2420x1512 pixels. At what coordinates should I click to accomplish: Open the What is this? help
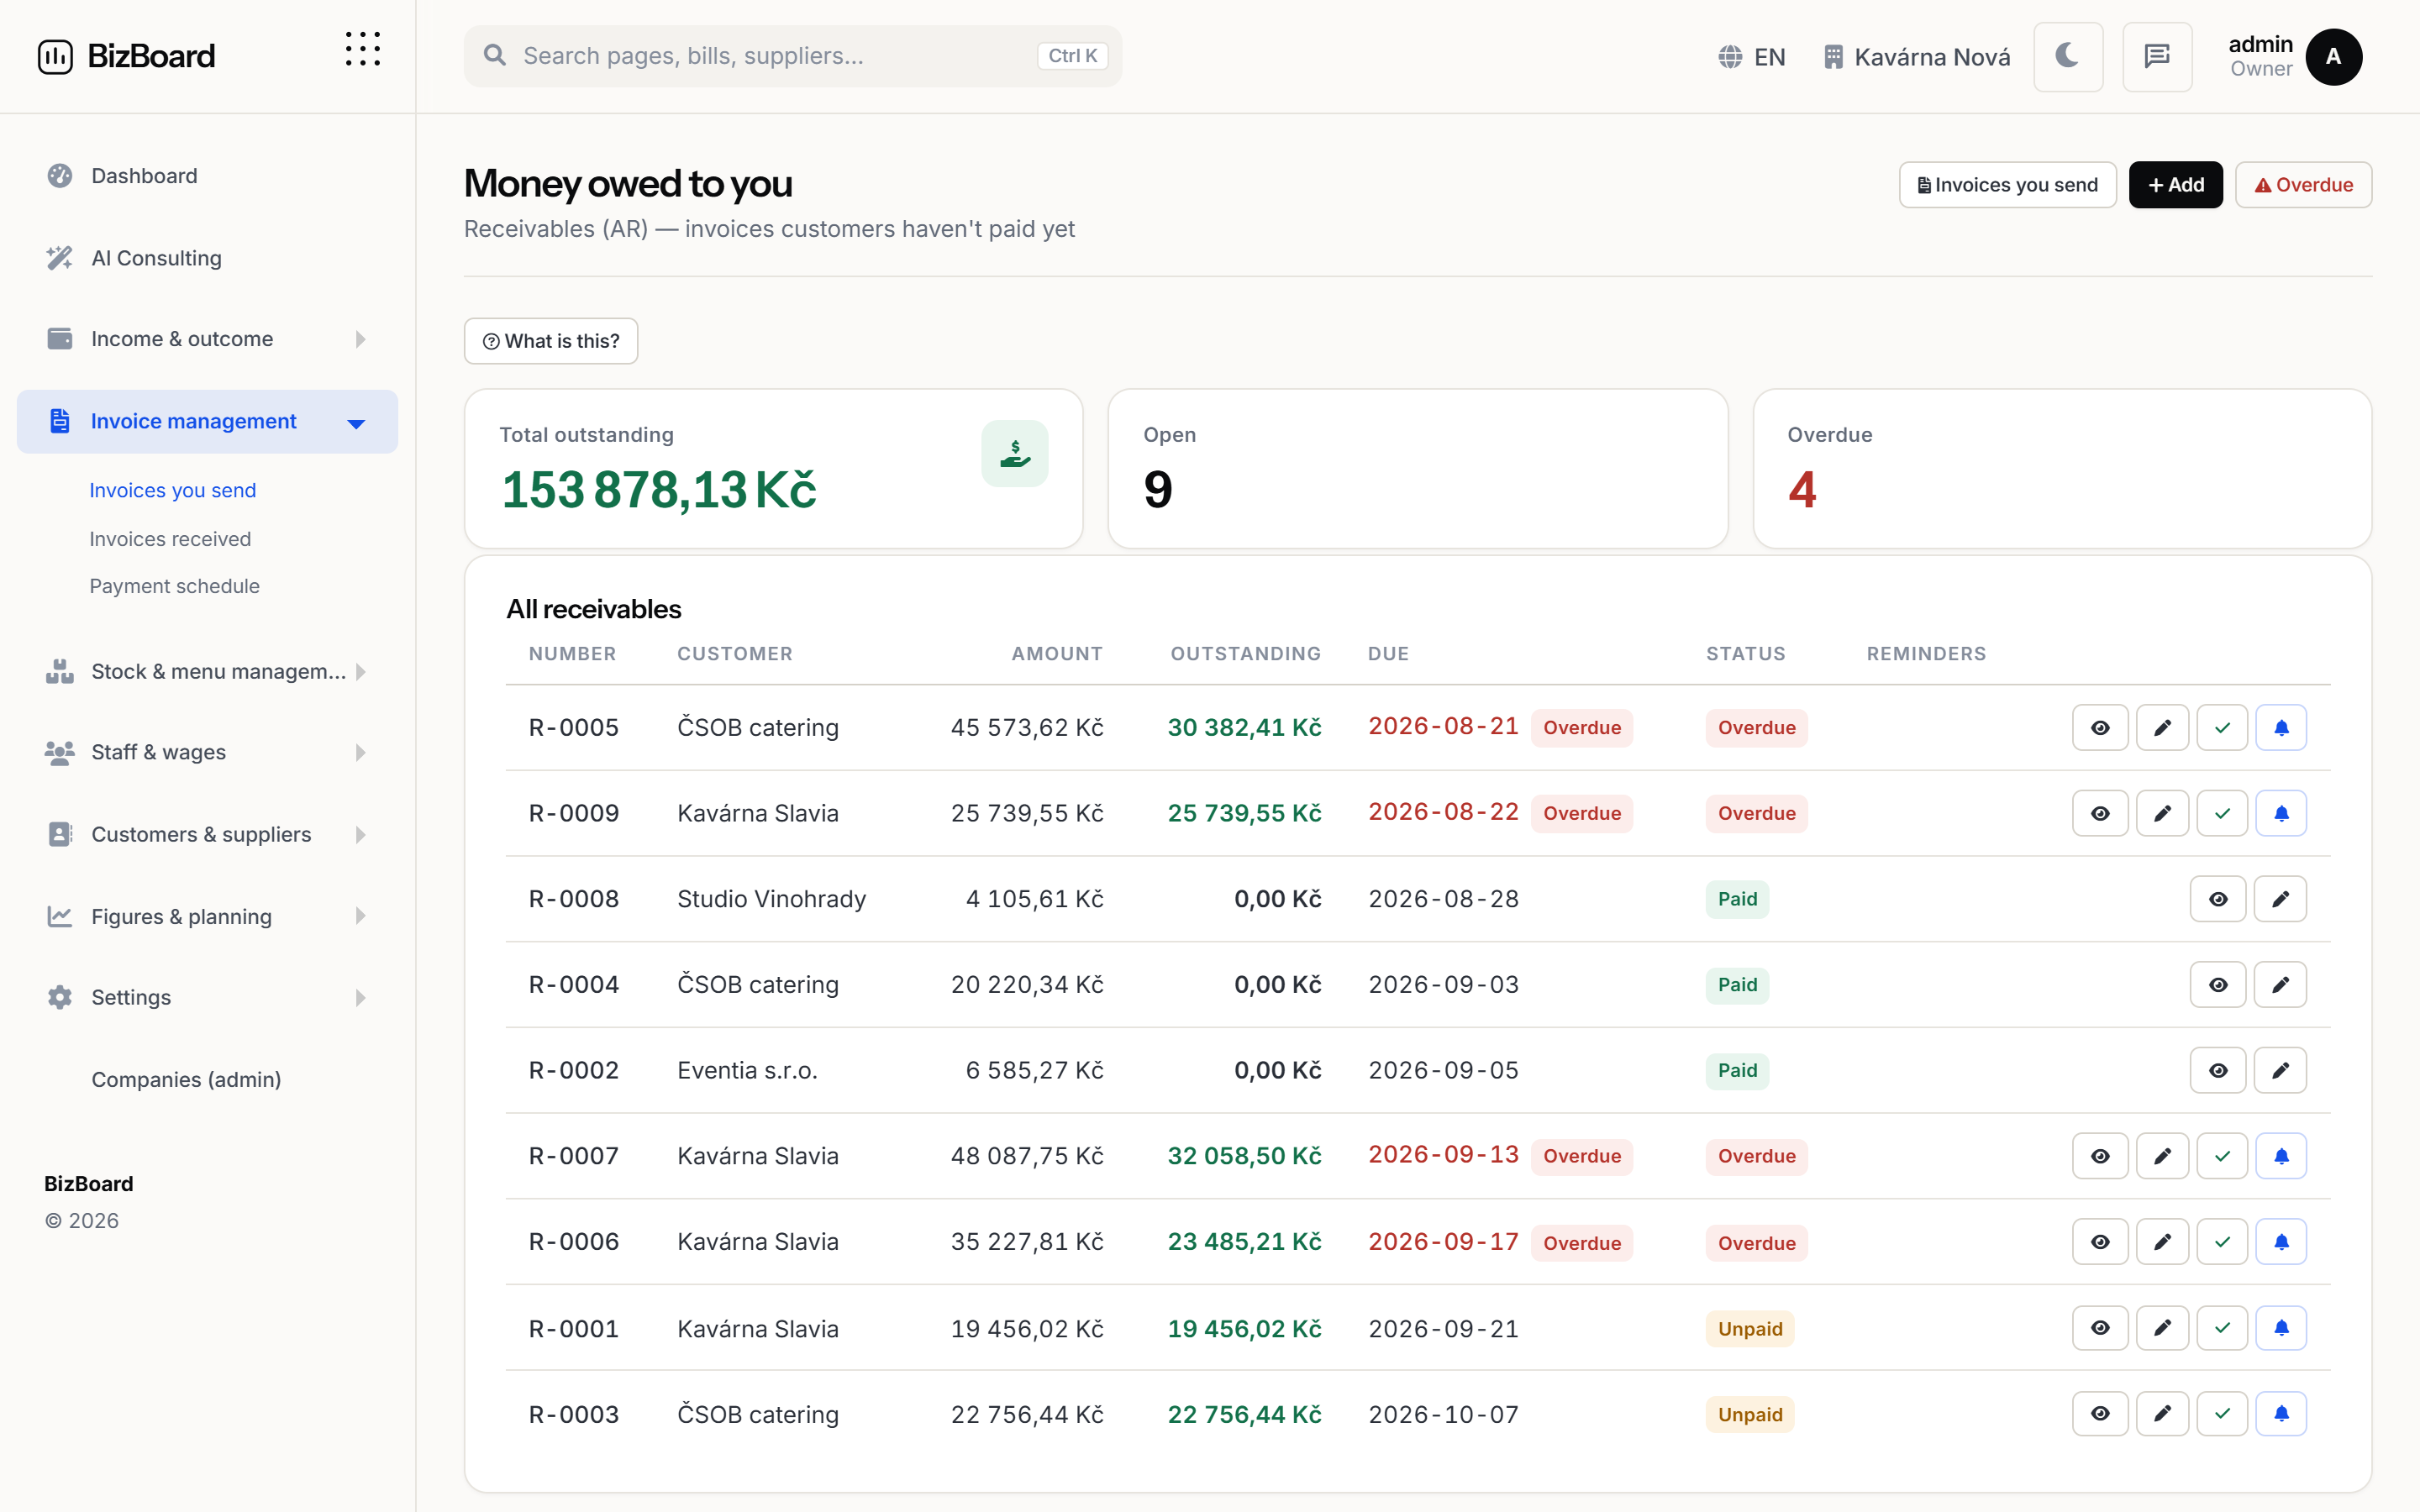tap(550, 341)
